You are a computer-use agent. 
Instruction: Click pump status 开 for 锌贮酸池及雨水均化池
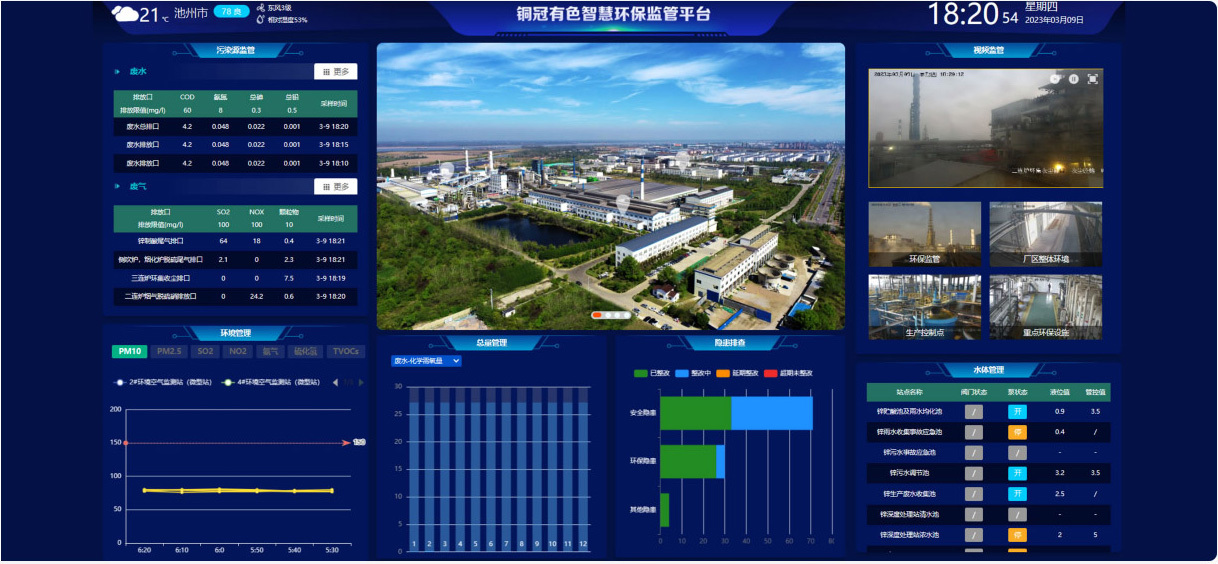pyautogui.click(x=1017, y=411)
